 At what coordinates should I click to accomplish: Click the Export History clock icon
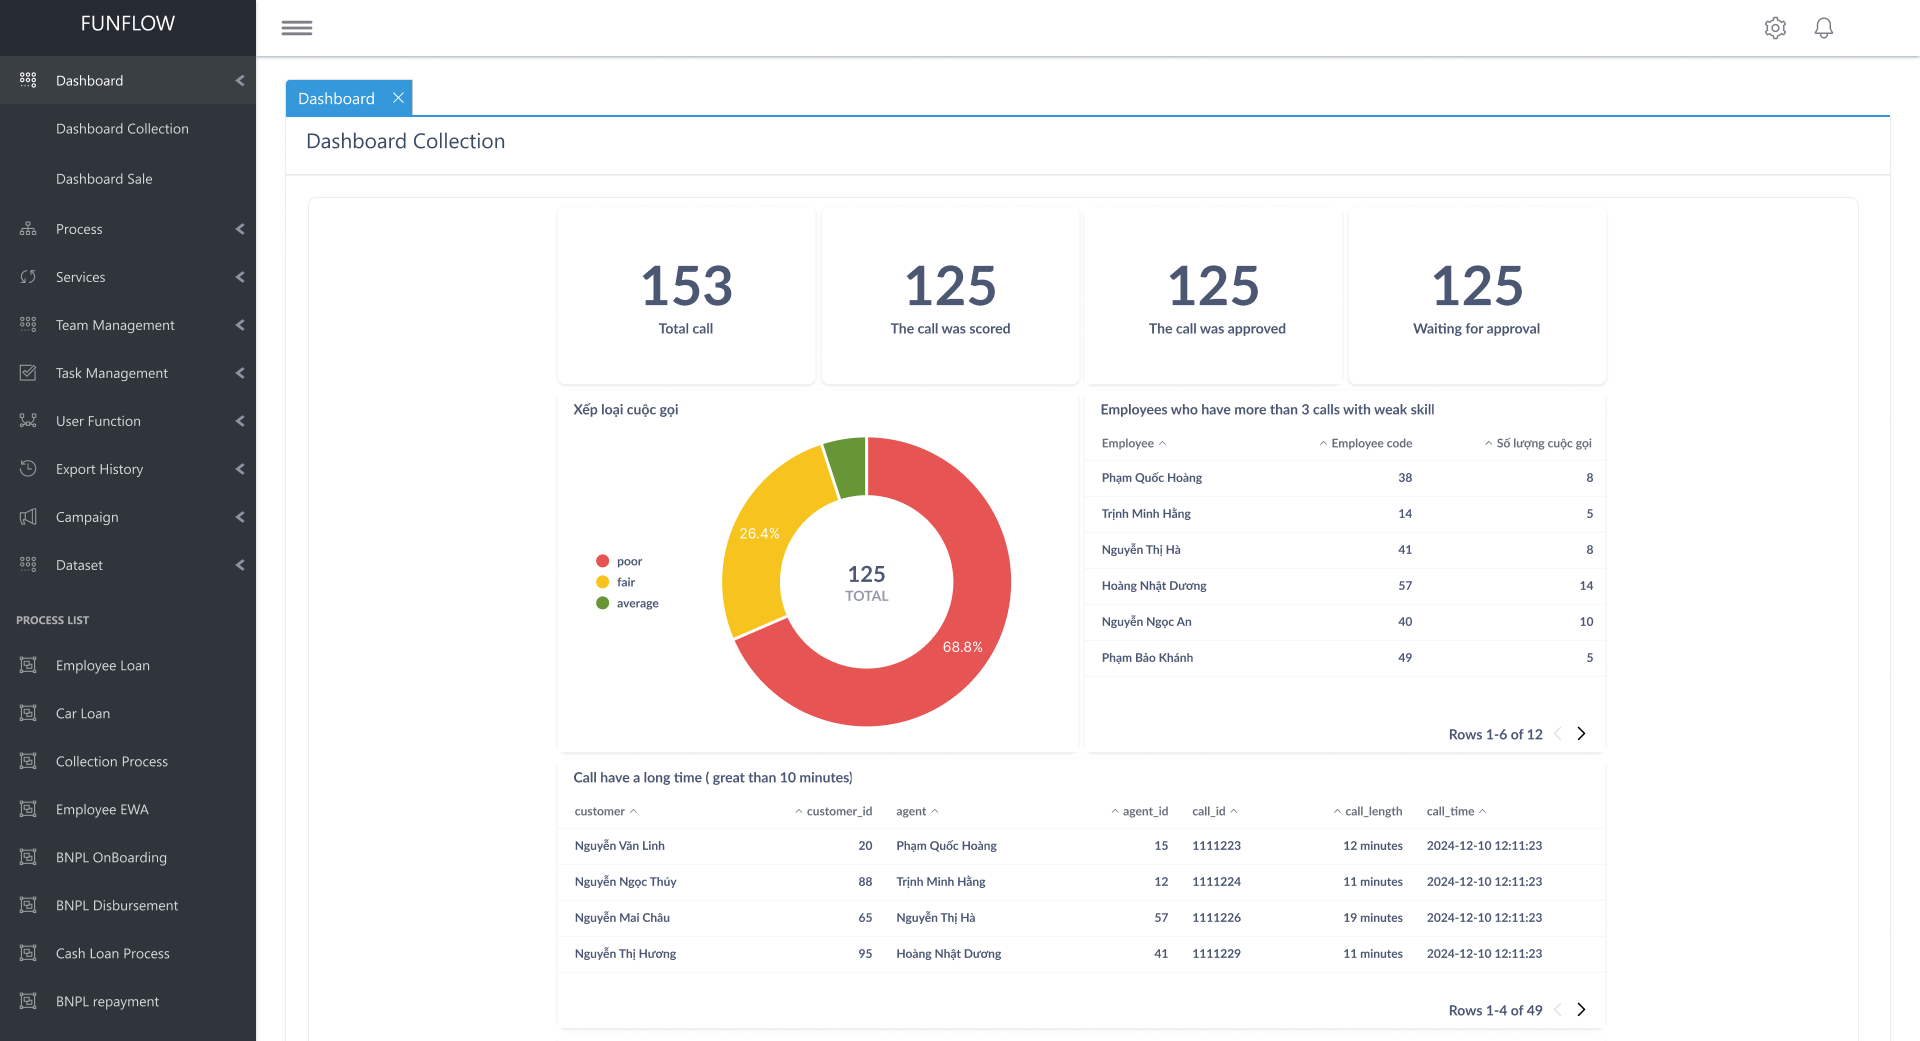coord(28,469)
